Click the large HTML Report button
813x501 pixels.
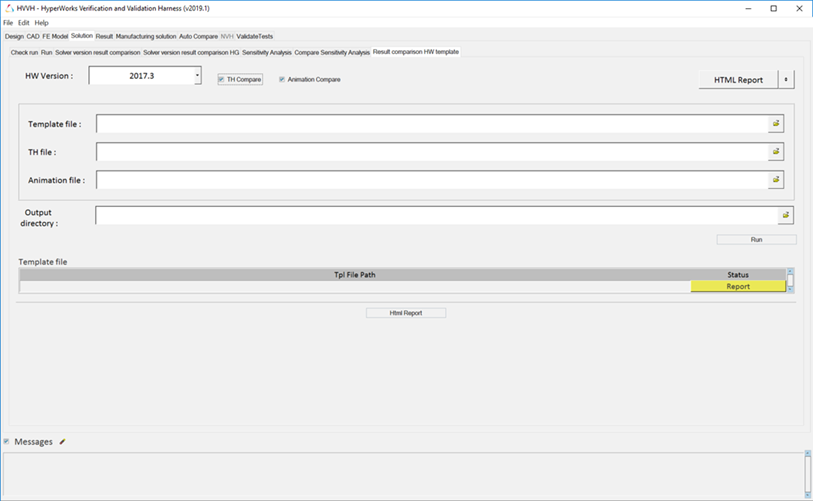coord(738,80)
